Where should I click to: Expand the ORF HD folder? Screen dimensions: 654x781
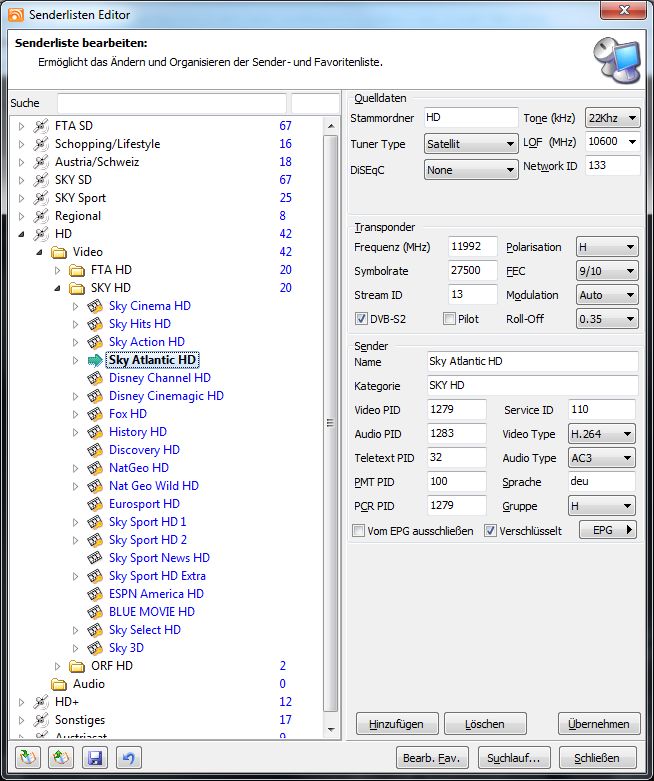(x=57, y=666)
